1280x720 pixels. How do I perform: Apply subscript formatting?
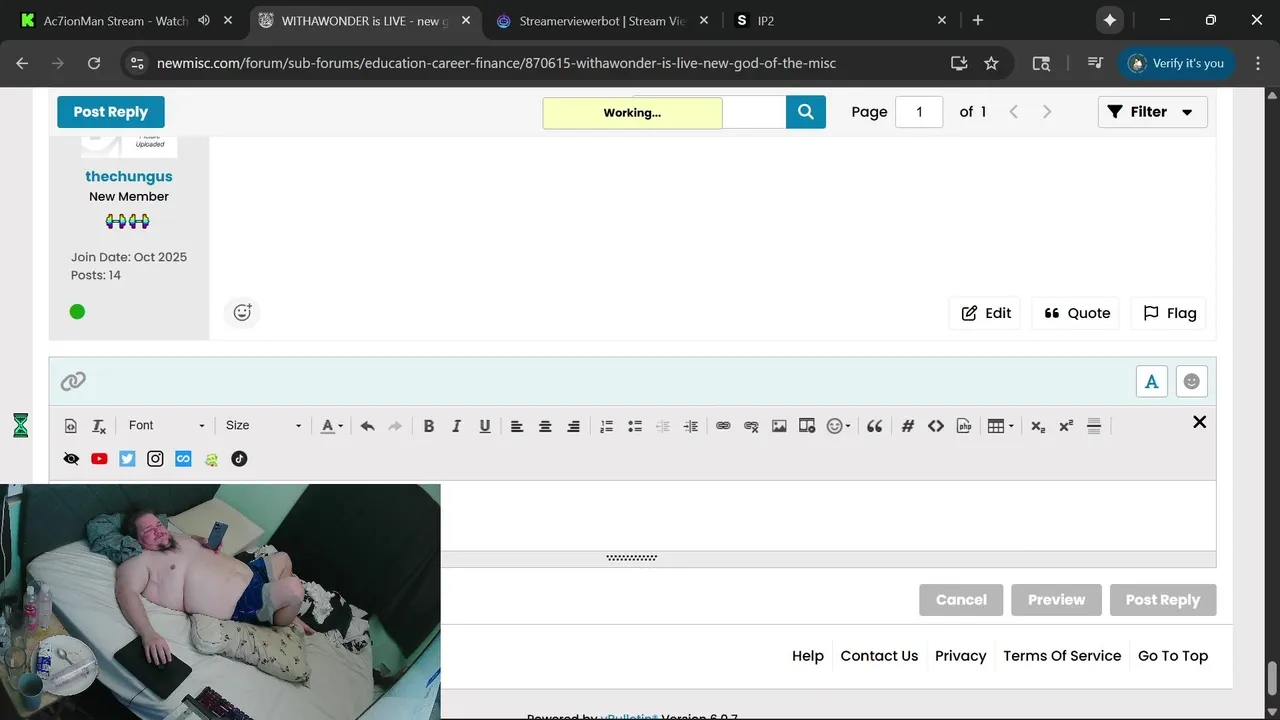pyautogui.click(x=1038, y=426)
